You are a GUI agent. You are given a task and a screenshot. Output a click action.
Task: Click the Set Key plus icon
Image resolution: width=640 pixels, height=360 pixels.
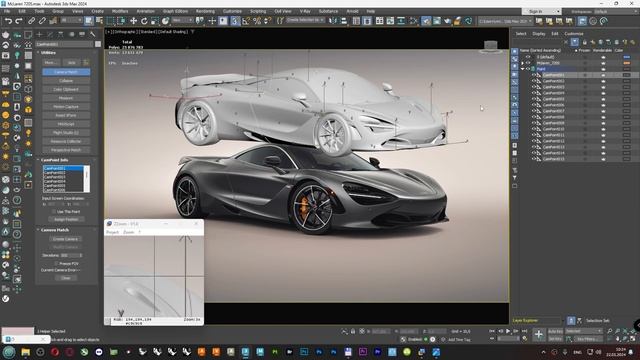(x=538, y=335)
